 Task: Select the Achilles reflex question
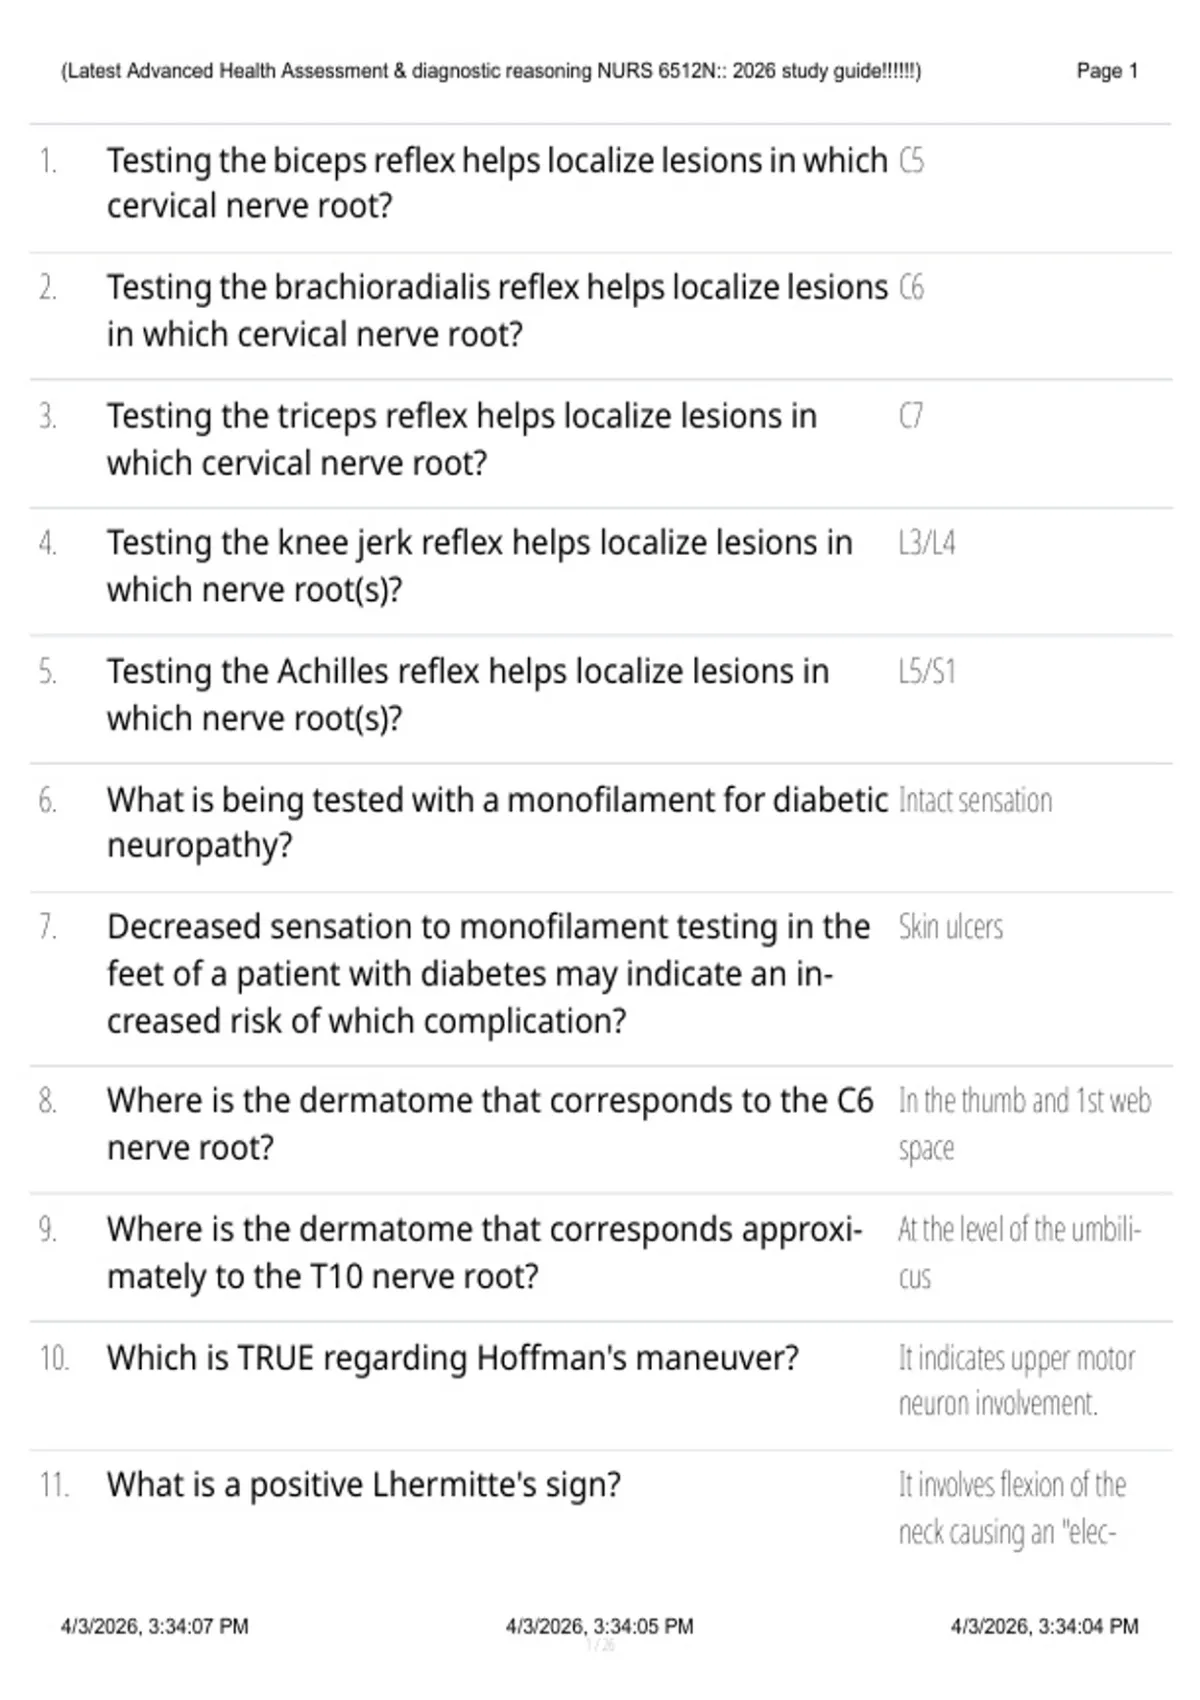tap(468, 694)
